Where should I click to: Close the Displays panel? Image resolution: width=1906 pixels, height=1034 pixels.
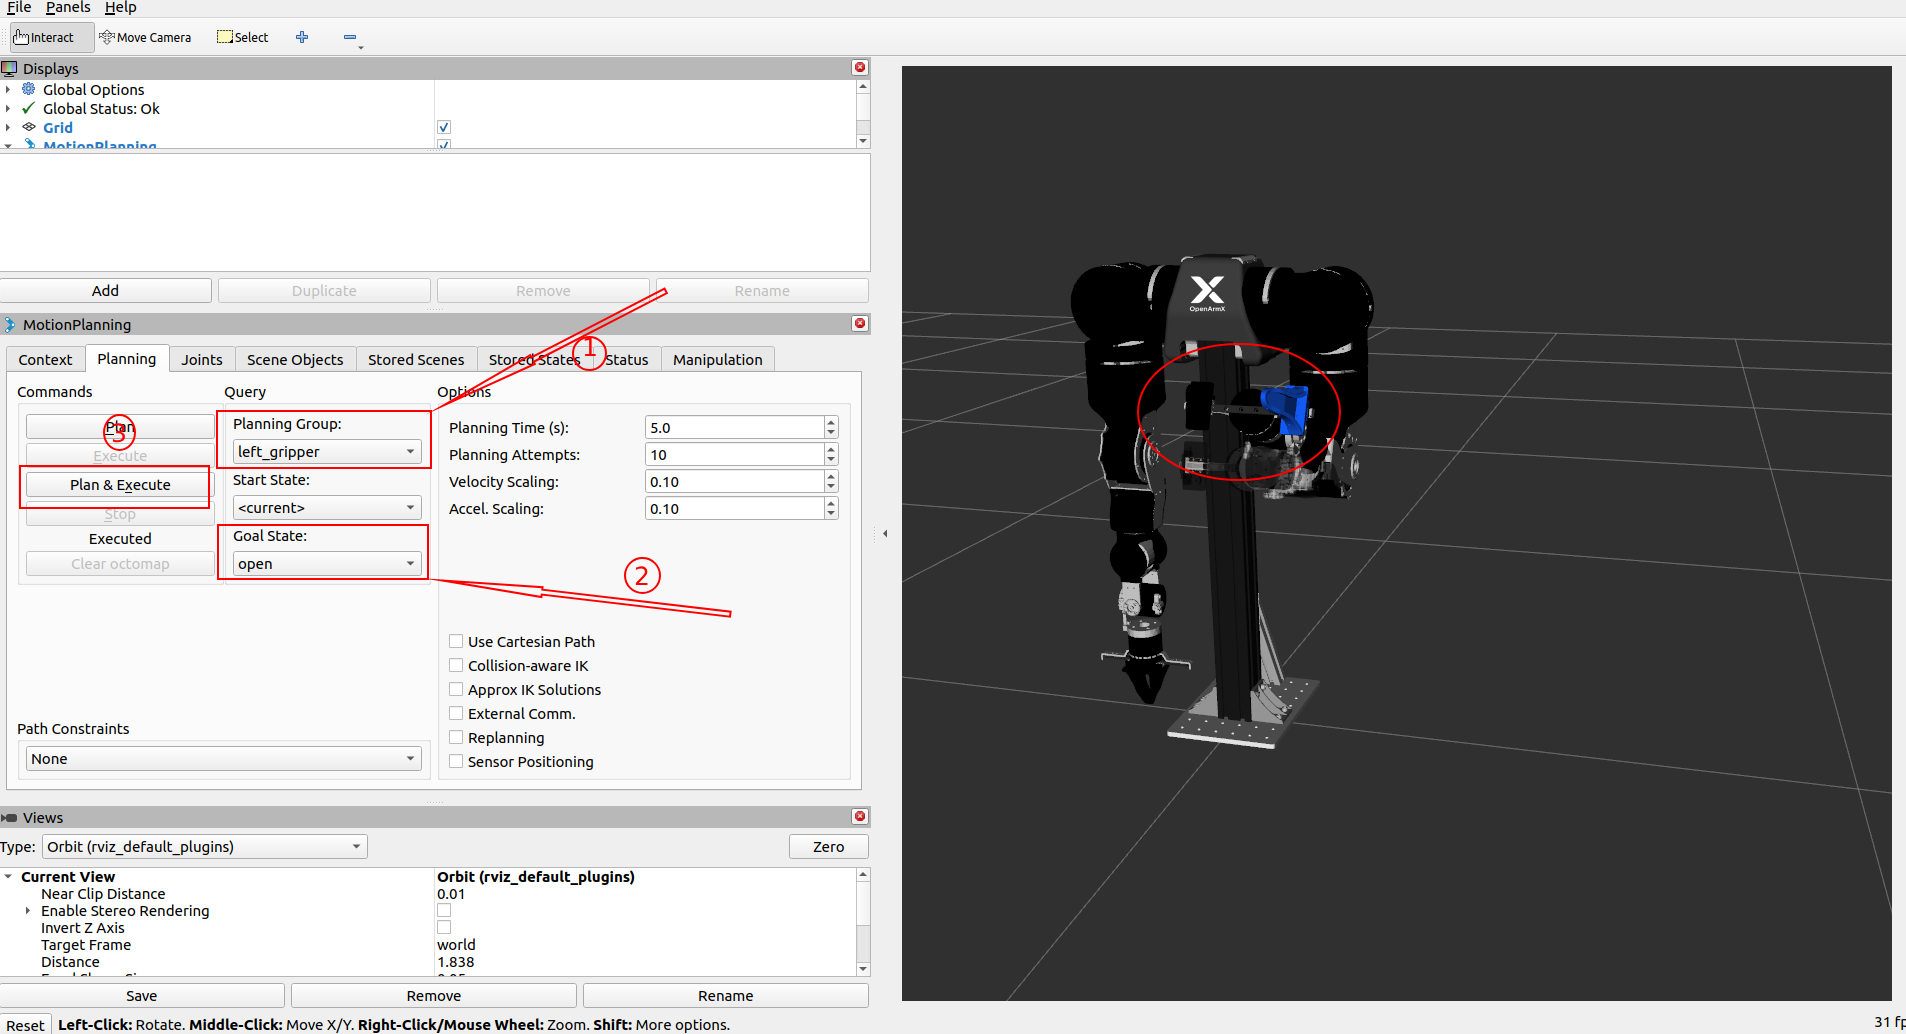coord(860,68)
